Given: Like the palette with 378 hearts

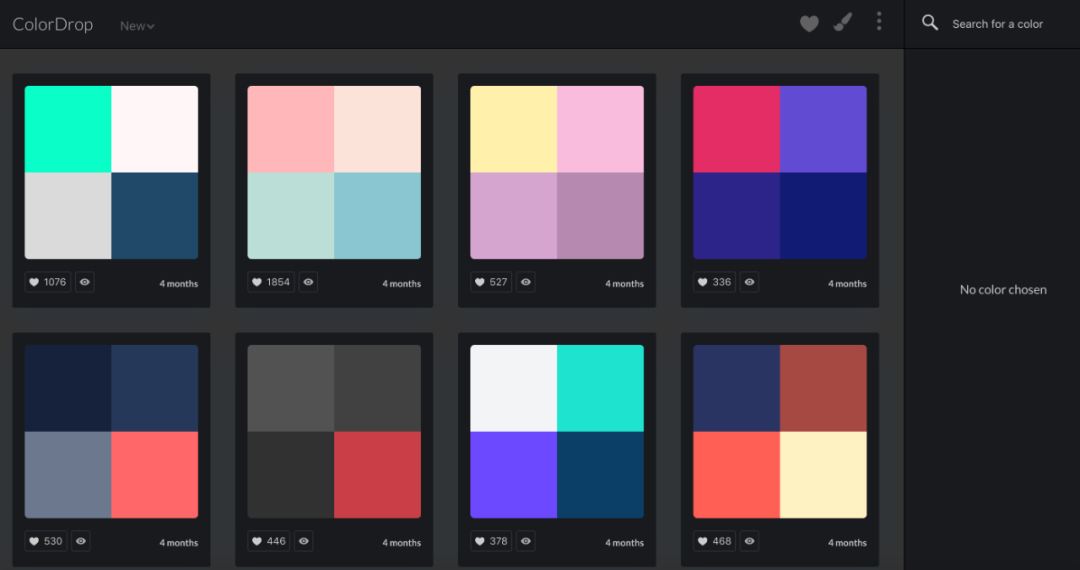Looking at the screenshot, I should [491, 541].
